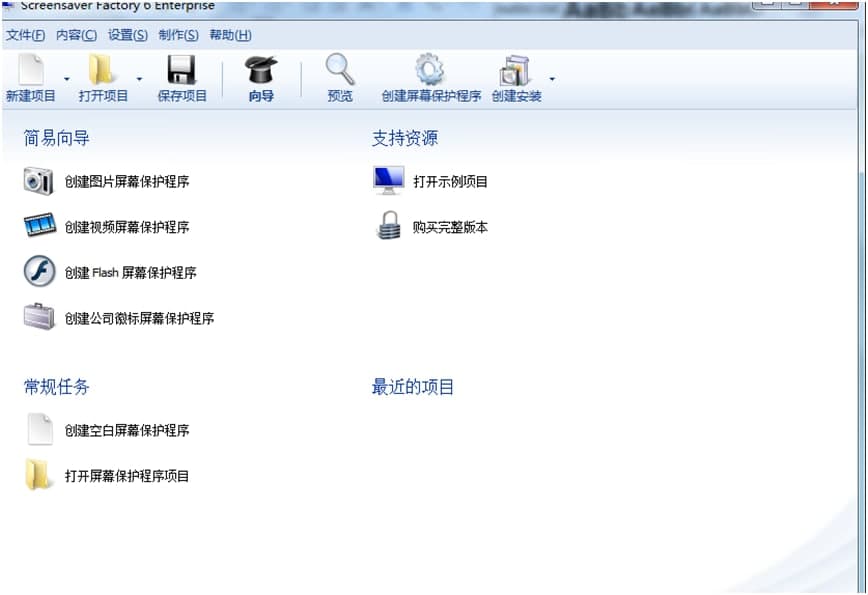Image resolution: width=868 pixels, height=595 pixels.
Task: Click the 创建 Flash 屏幕保护程序 icon
Action: (38, 271)
